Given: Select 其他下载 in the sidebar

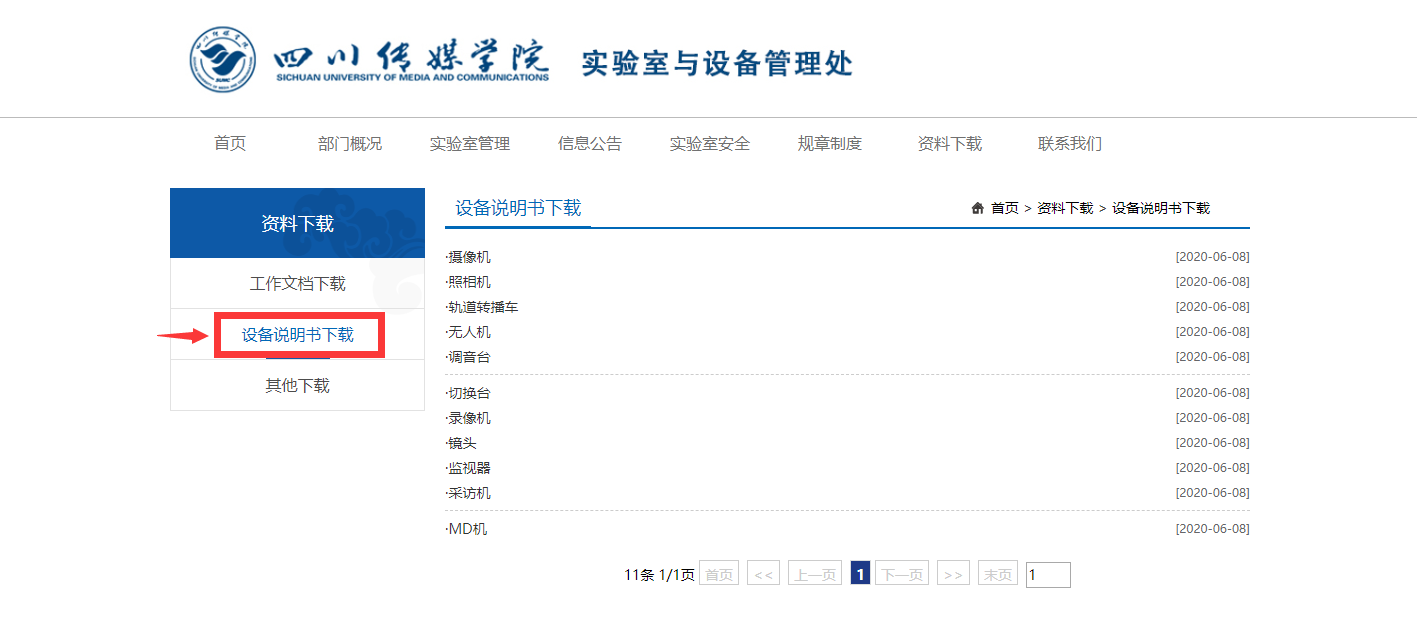Looking at the screenshot, I should point(297,386).
